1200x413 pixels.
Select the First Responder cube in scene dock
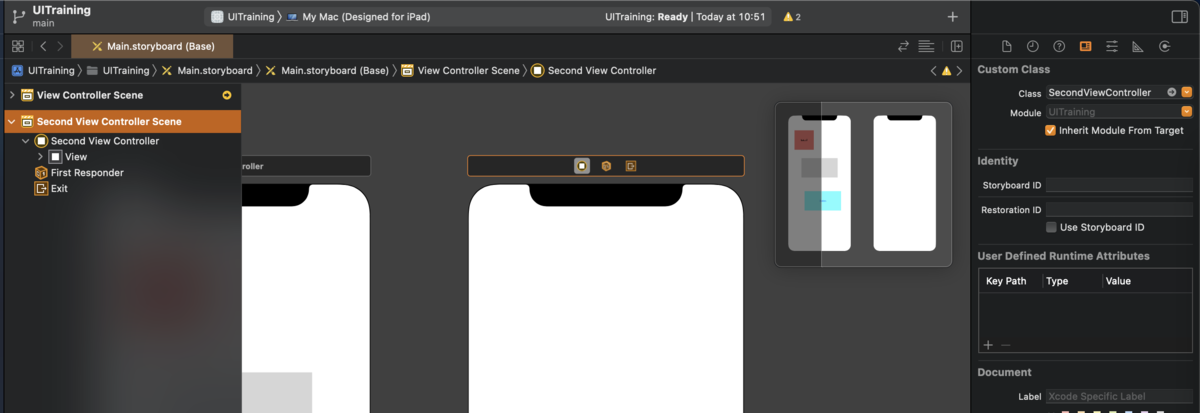pyautogui.click(x=606, y=166)
